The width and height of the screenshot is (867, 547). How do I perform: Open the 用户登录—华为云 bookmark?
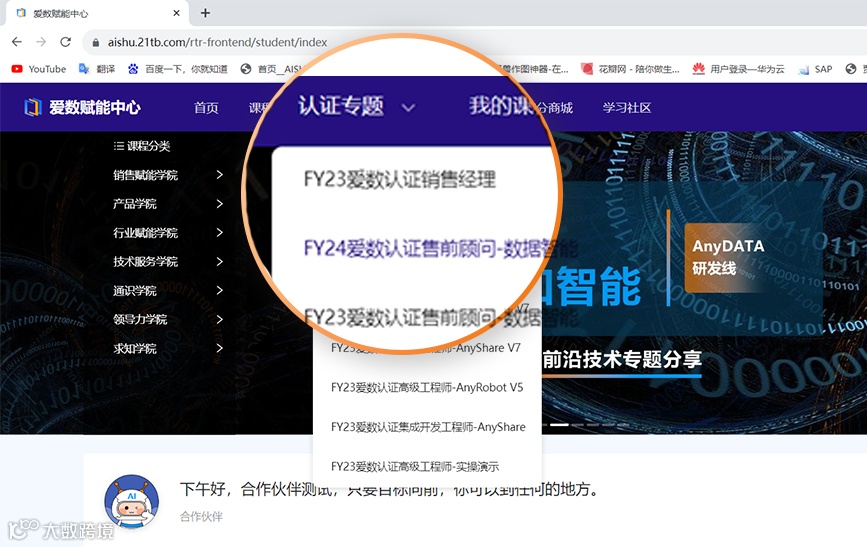[738, 69]
